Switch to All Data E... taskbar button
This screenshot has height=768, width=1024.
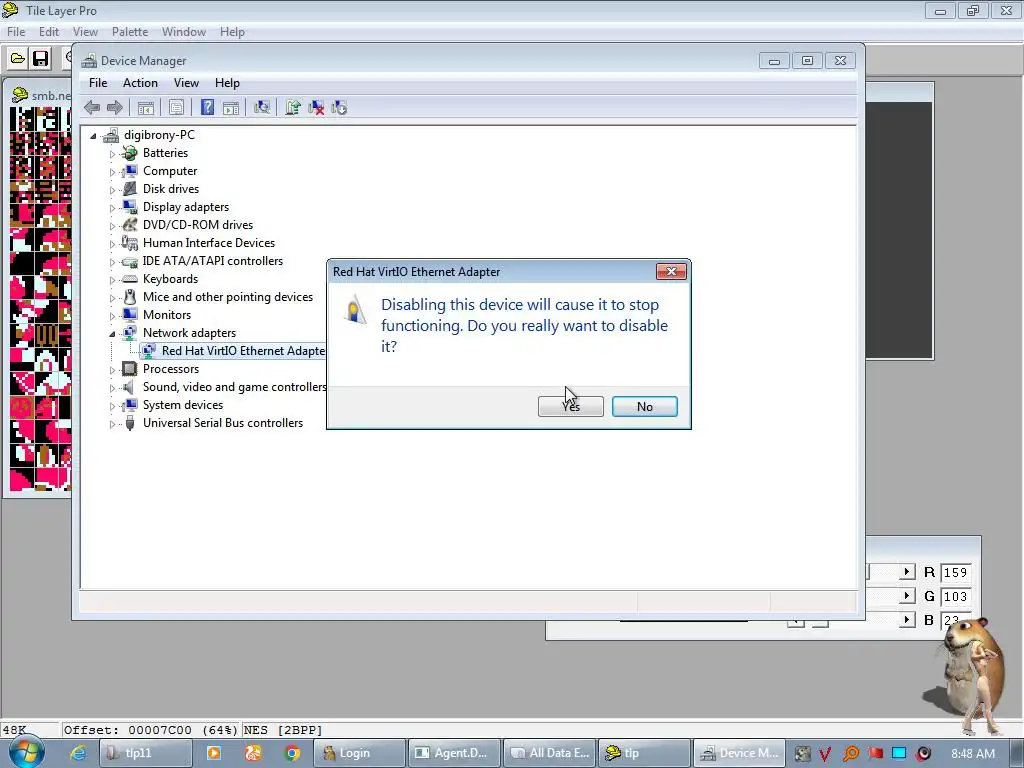click(x=549, y=753)
